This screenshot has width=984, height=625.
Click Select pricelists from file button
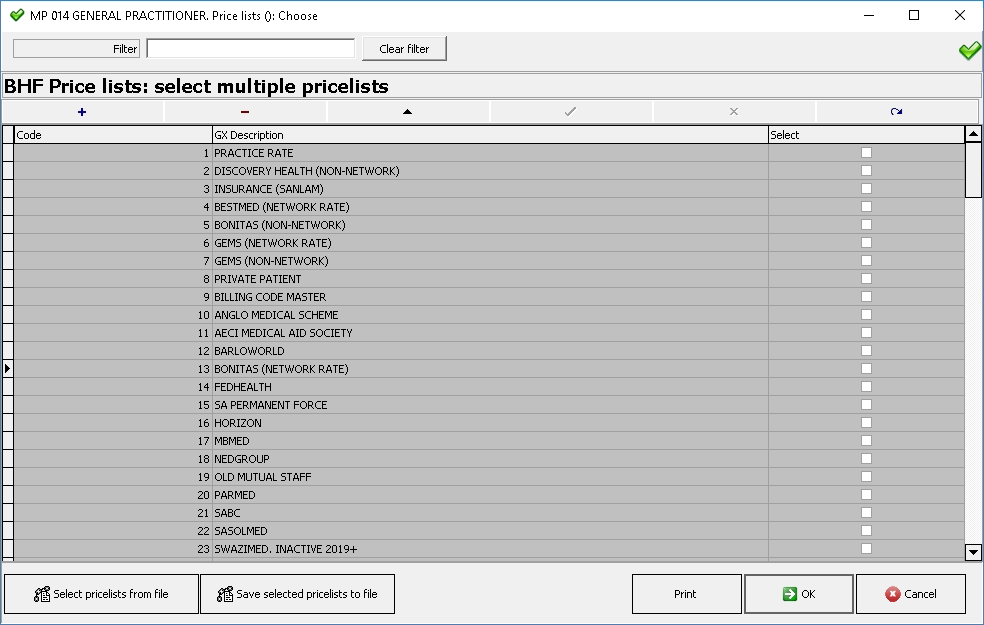tap(101, 594)
